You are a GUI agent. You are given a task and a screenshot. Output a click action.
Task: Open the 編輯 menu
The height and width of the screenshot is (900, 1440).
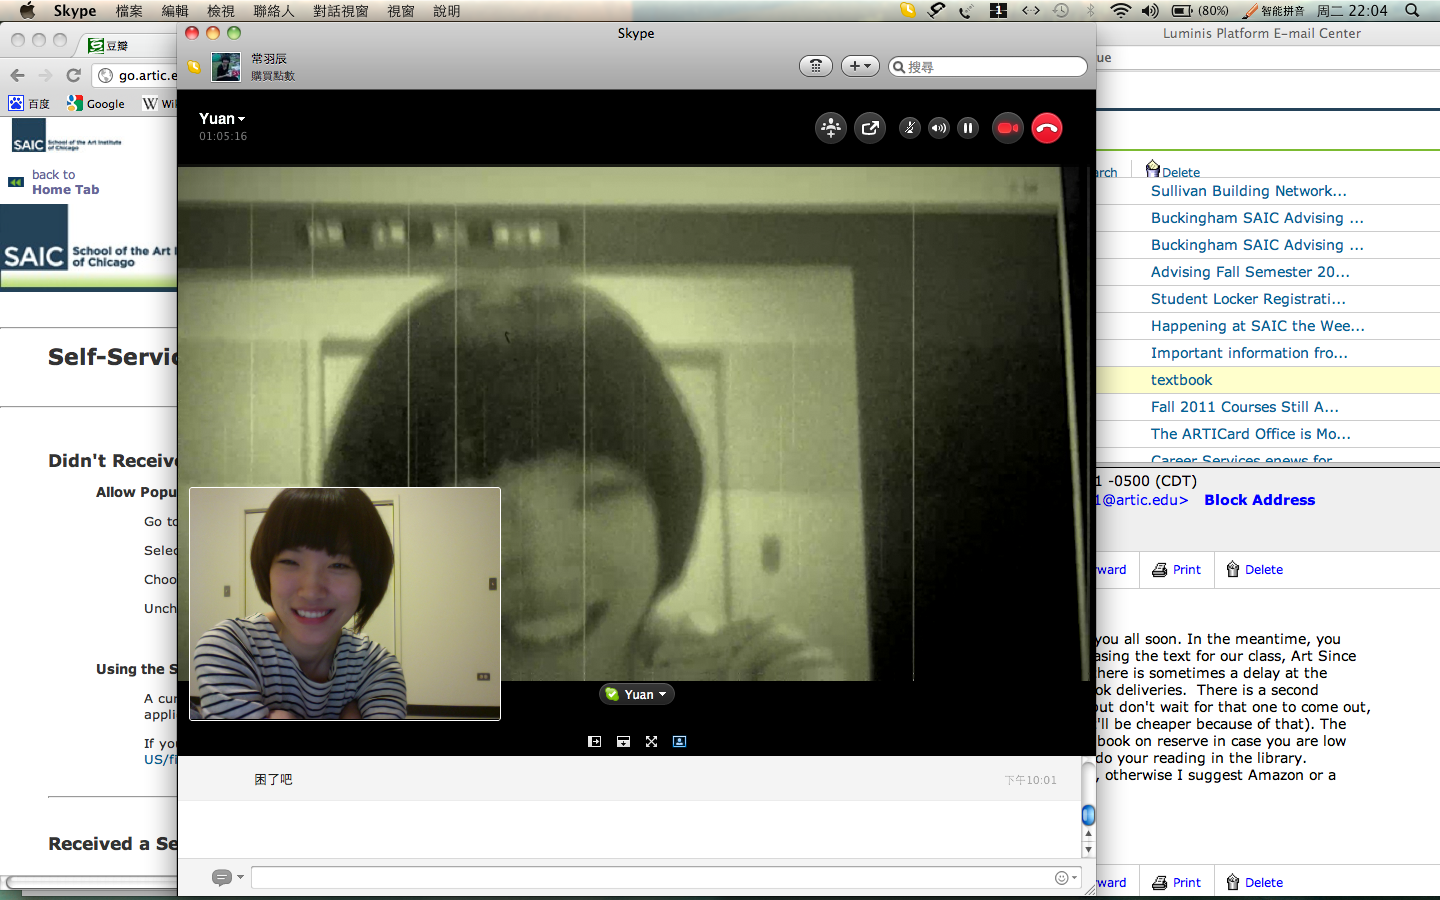pos(175,11)
